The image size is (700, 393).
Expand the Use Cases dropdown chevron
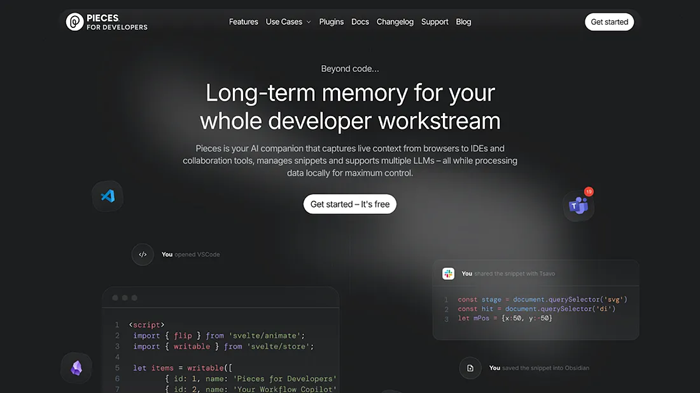point(308,22)
